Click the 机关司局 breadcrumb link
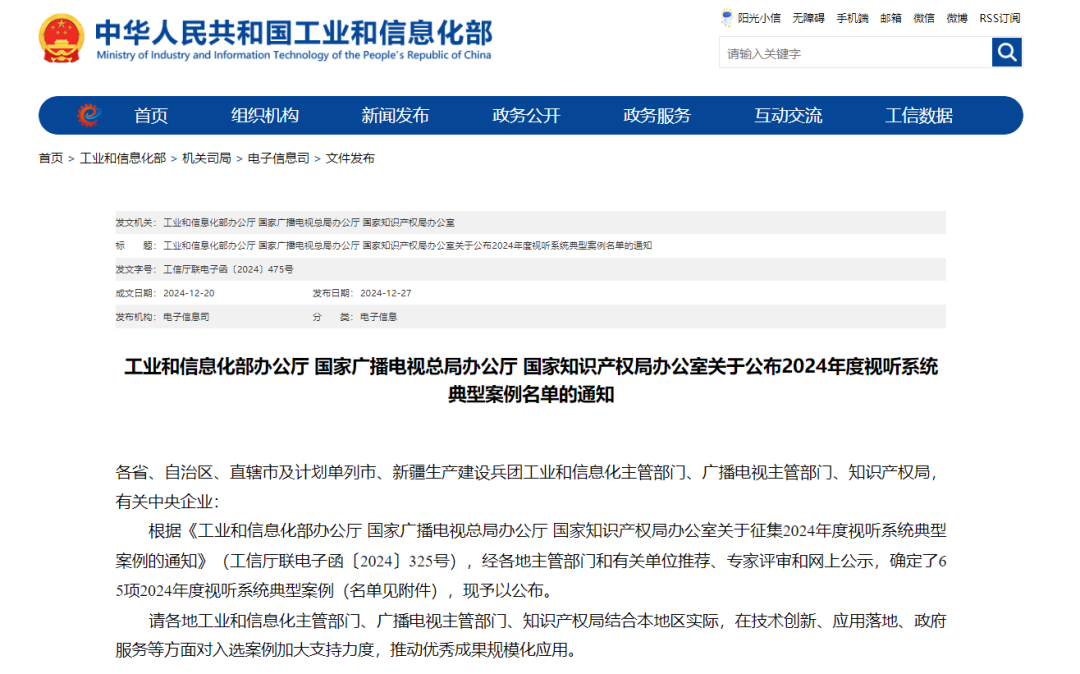The height and width of the screenshot is (674, 1080). point(206,158)
